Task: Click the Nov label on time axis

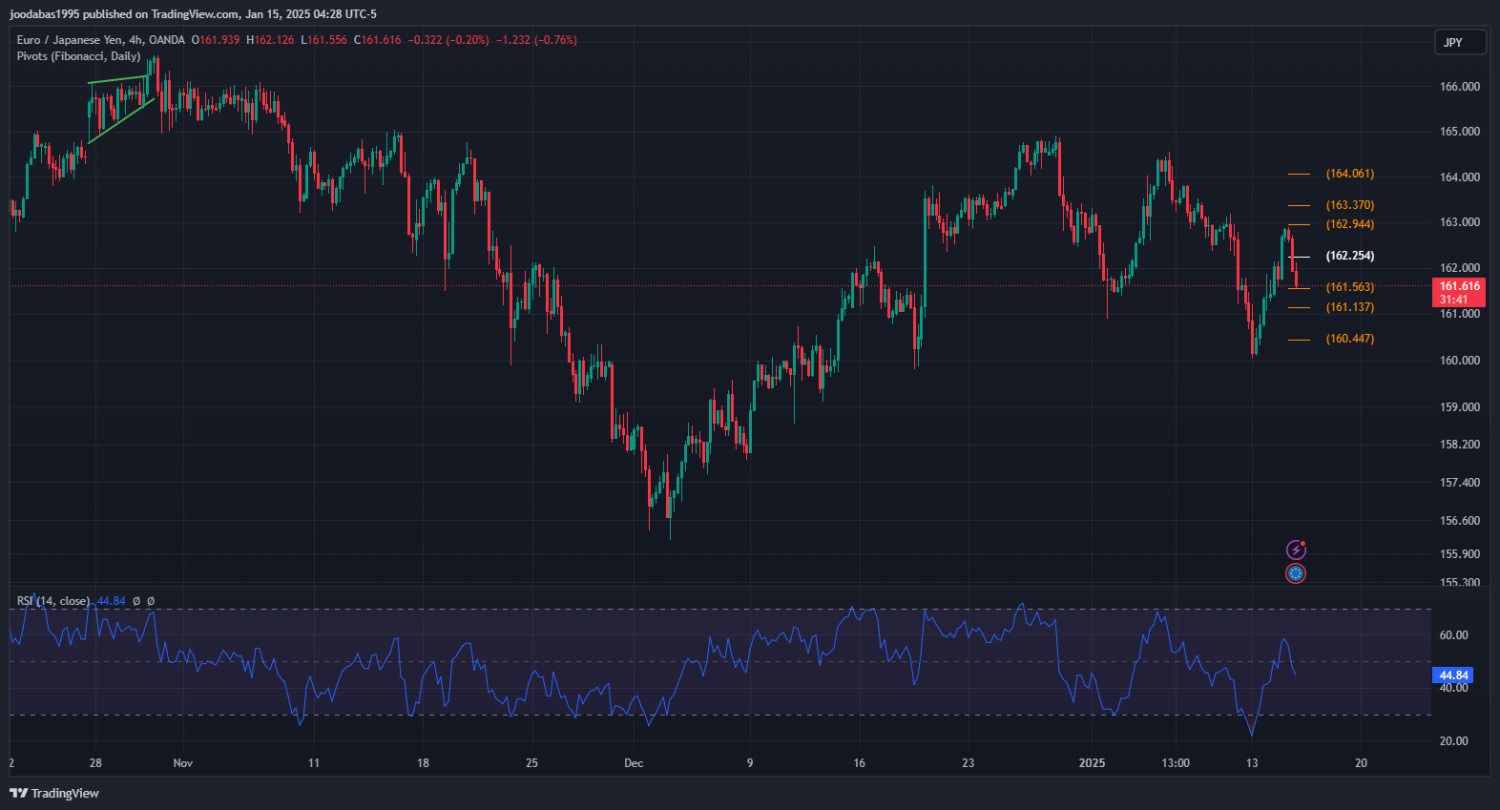Action: tap(182, 762)
